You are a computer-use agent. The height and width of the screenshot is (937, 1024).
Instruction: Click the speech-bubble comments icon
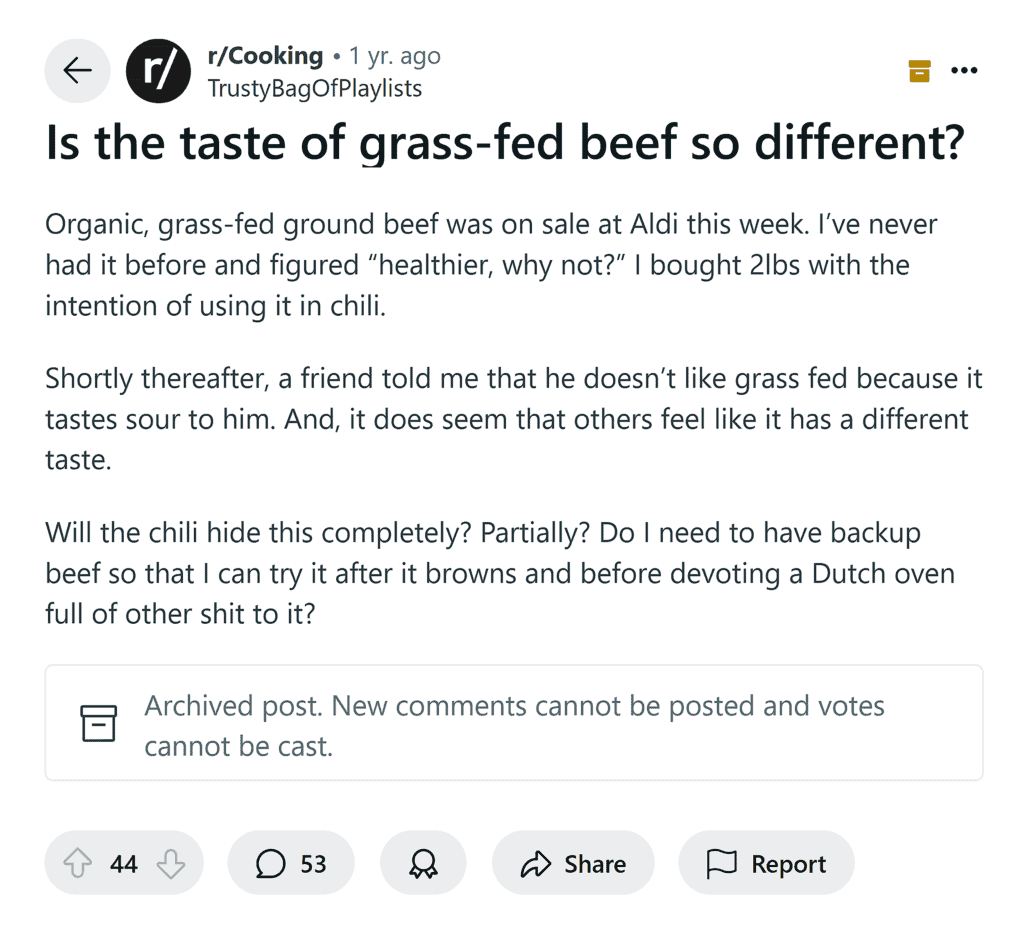268,862
